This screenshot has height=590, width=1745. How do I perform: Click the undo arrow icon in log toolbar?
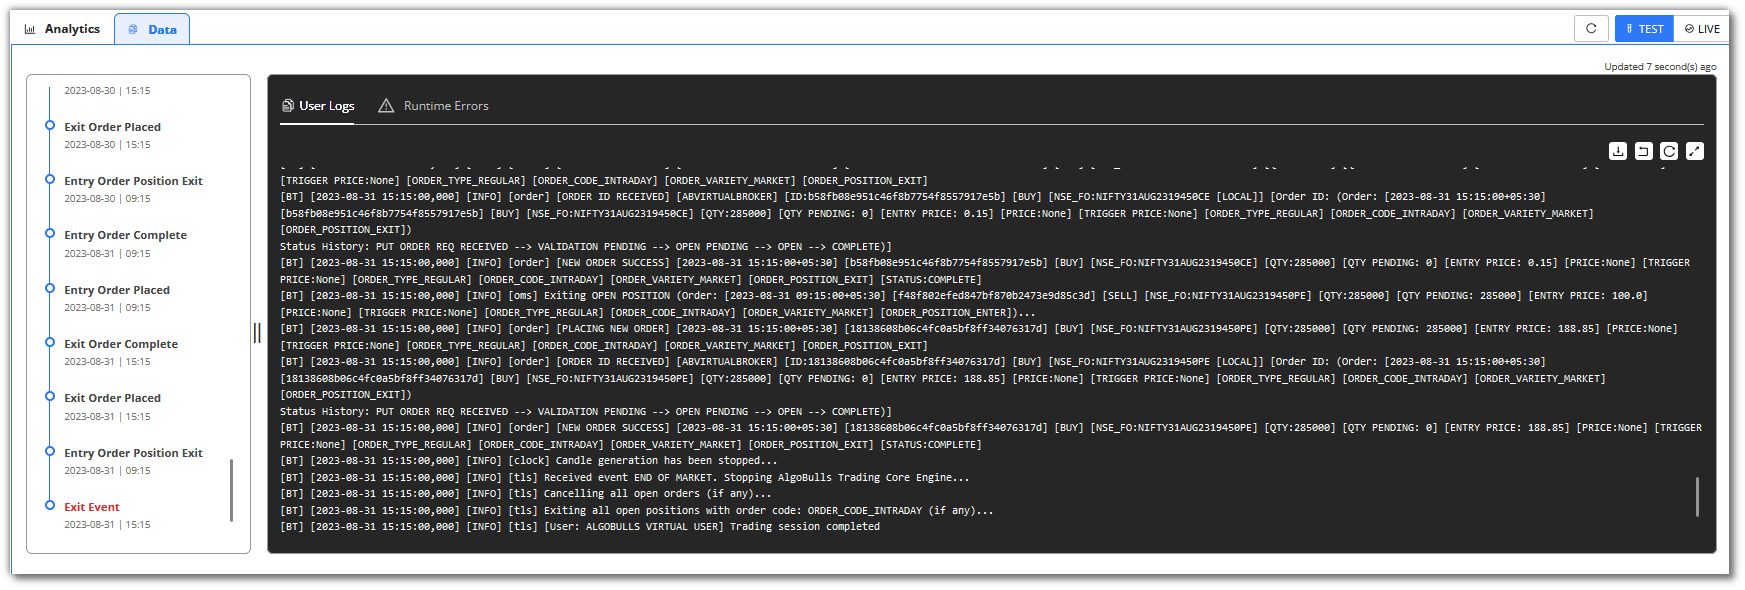point(1643,151)
